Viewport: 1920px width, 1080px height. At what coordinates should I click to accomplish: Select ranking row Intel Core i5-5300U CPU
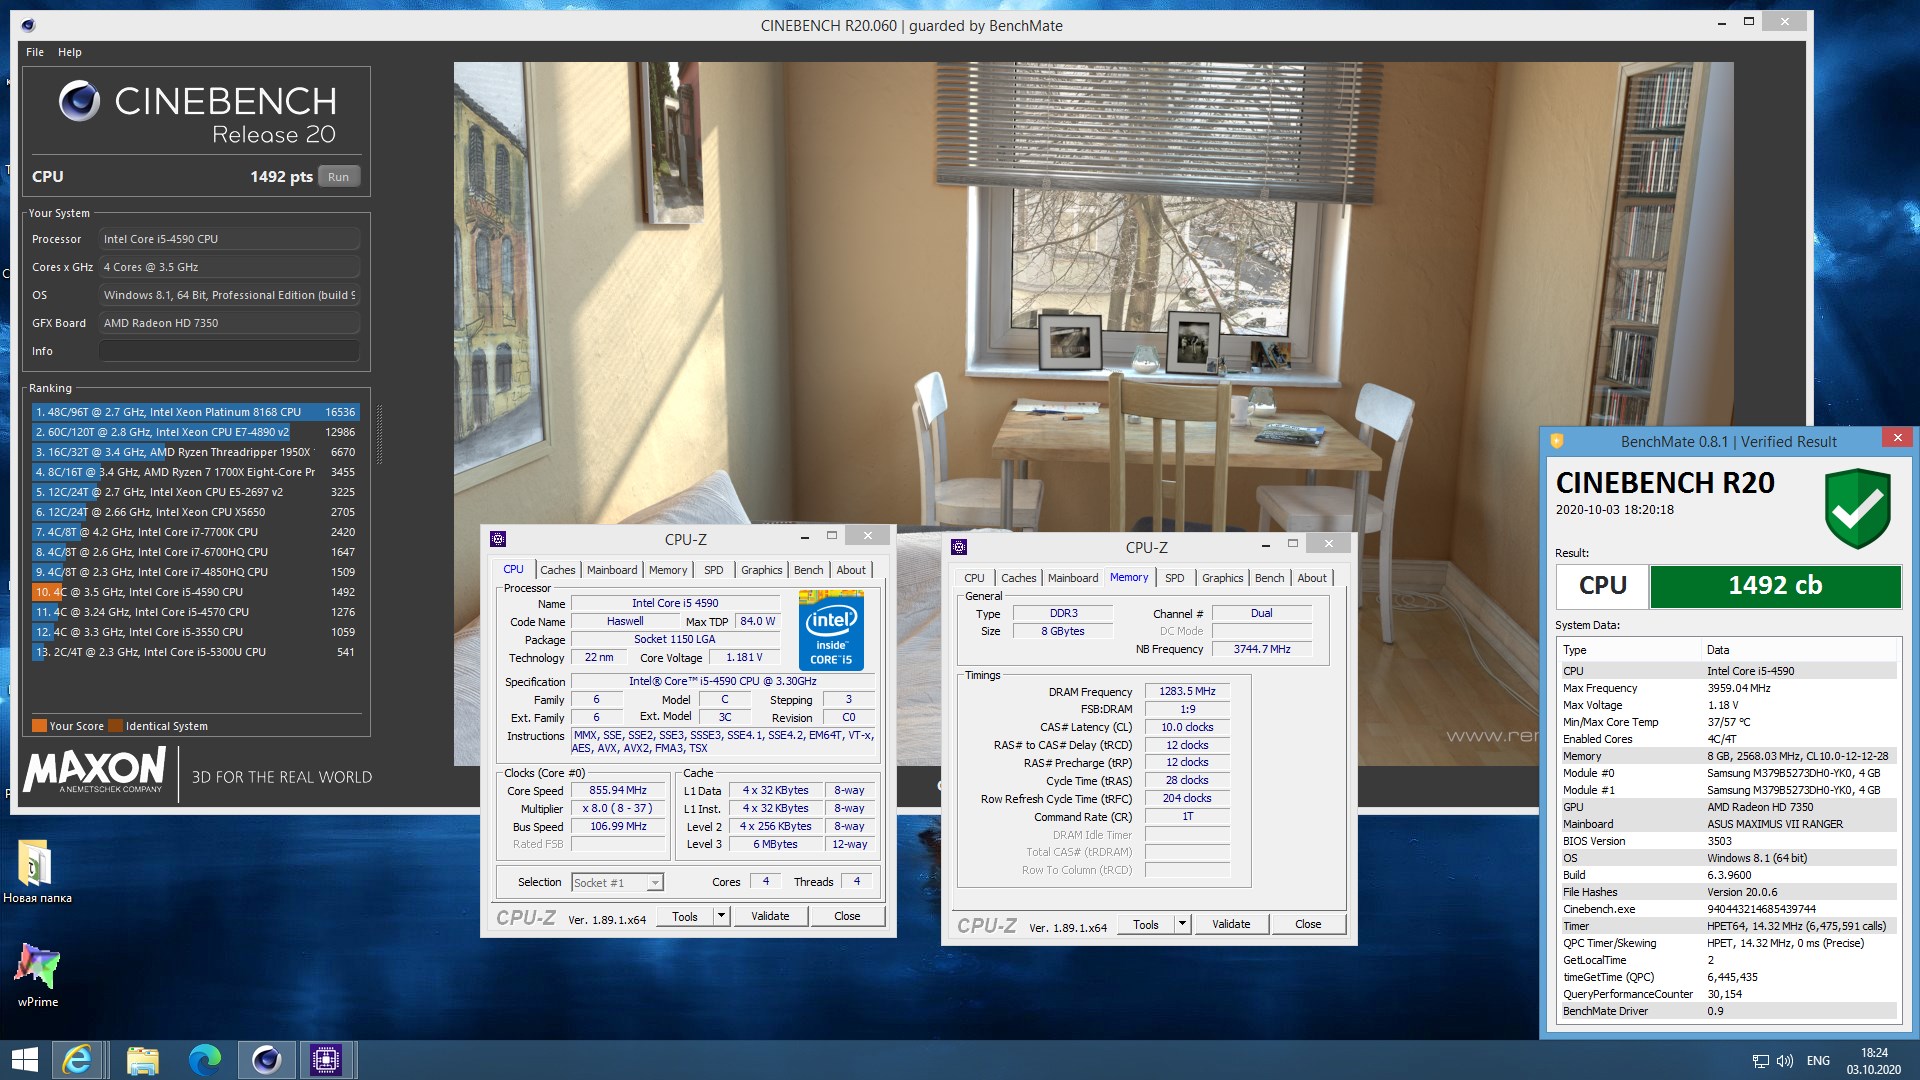click(x=195, y=652)
